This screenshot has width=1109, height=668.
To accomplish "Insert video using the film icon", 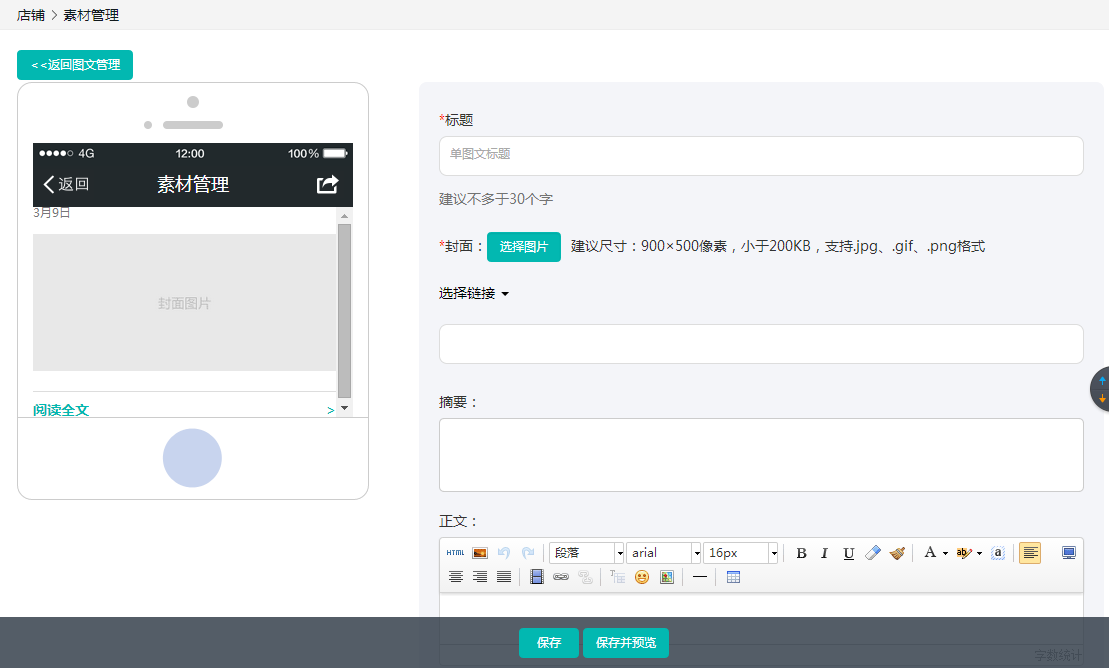I will click(537, 577).
